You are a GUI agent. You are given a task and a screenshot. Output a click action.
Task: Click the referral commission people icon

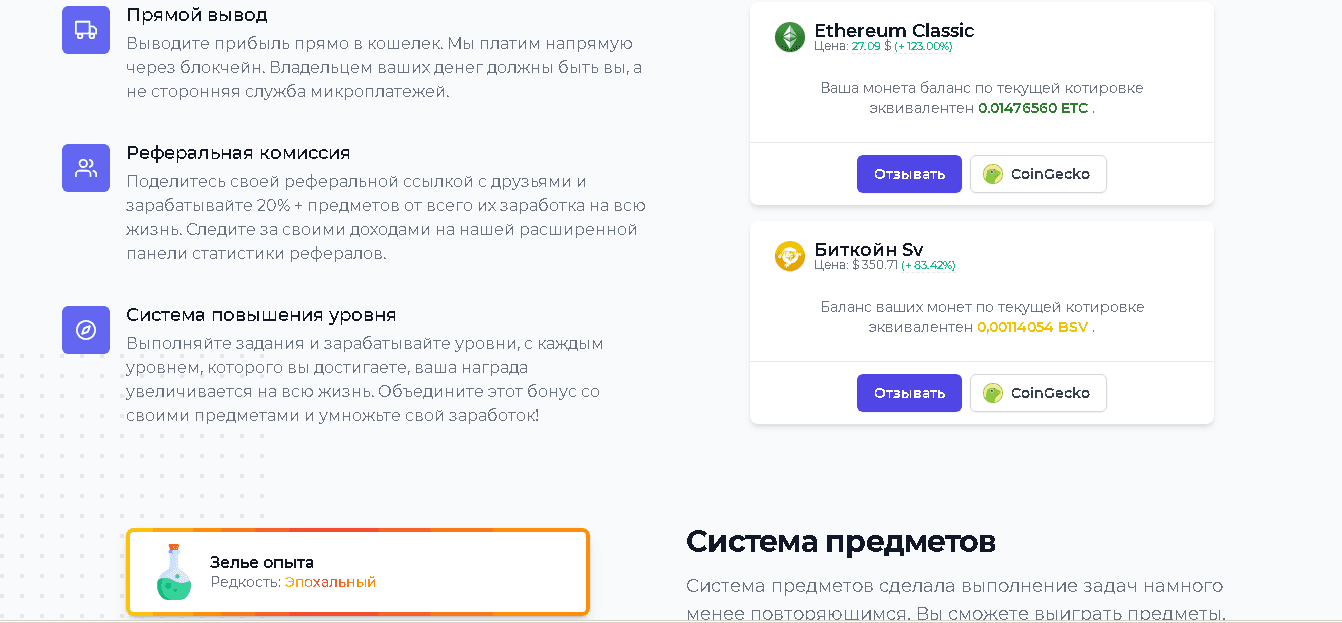[x=85, y=167]
